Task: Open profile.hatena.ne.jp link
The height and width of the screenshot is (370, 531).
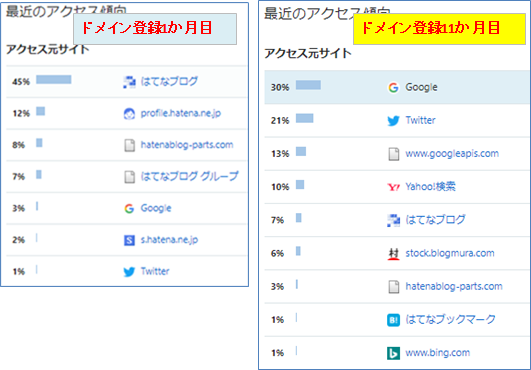Action: (181, 113)
